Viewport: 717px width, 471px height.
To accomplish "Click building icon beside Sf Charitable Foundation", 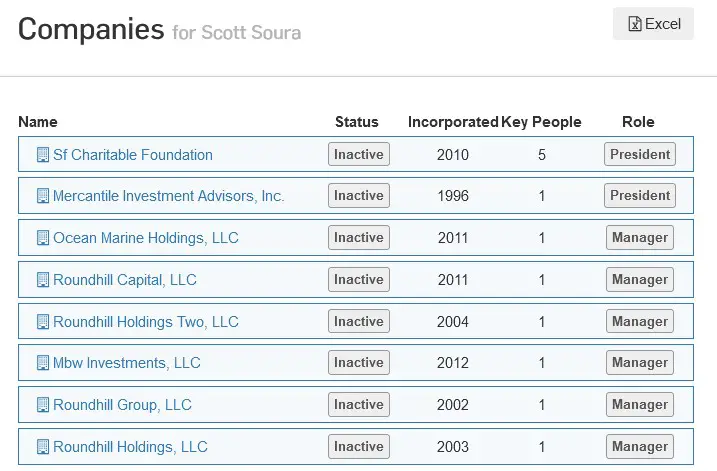I will point(43,155).
